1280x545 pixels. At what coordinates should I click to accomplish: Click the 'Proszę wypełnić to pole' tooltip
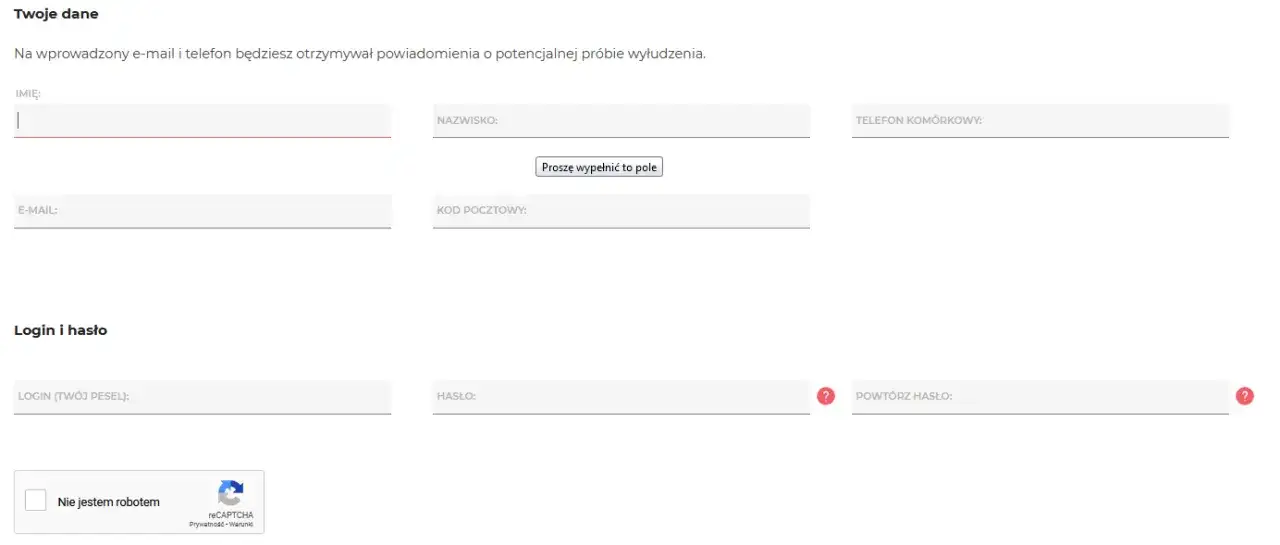tap(599, 167)
